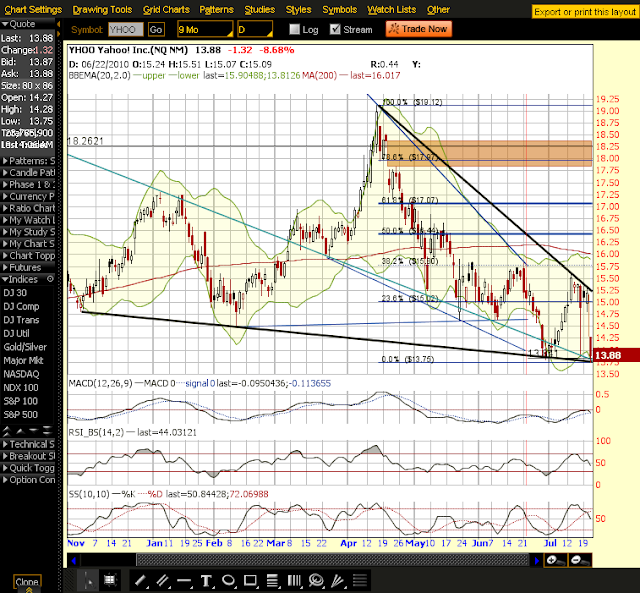Select the vertical Fibonacci time lines tool
This screenshot has height=593, width=640.
[294, 580]
